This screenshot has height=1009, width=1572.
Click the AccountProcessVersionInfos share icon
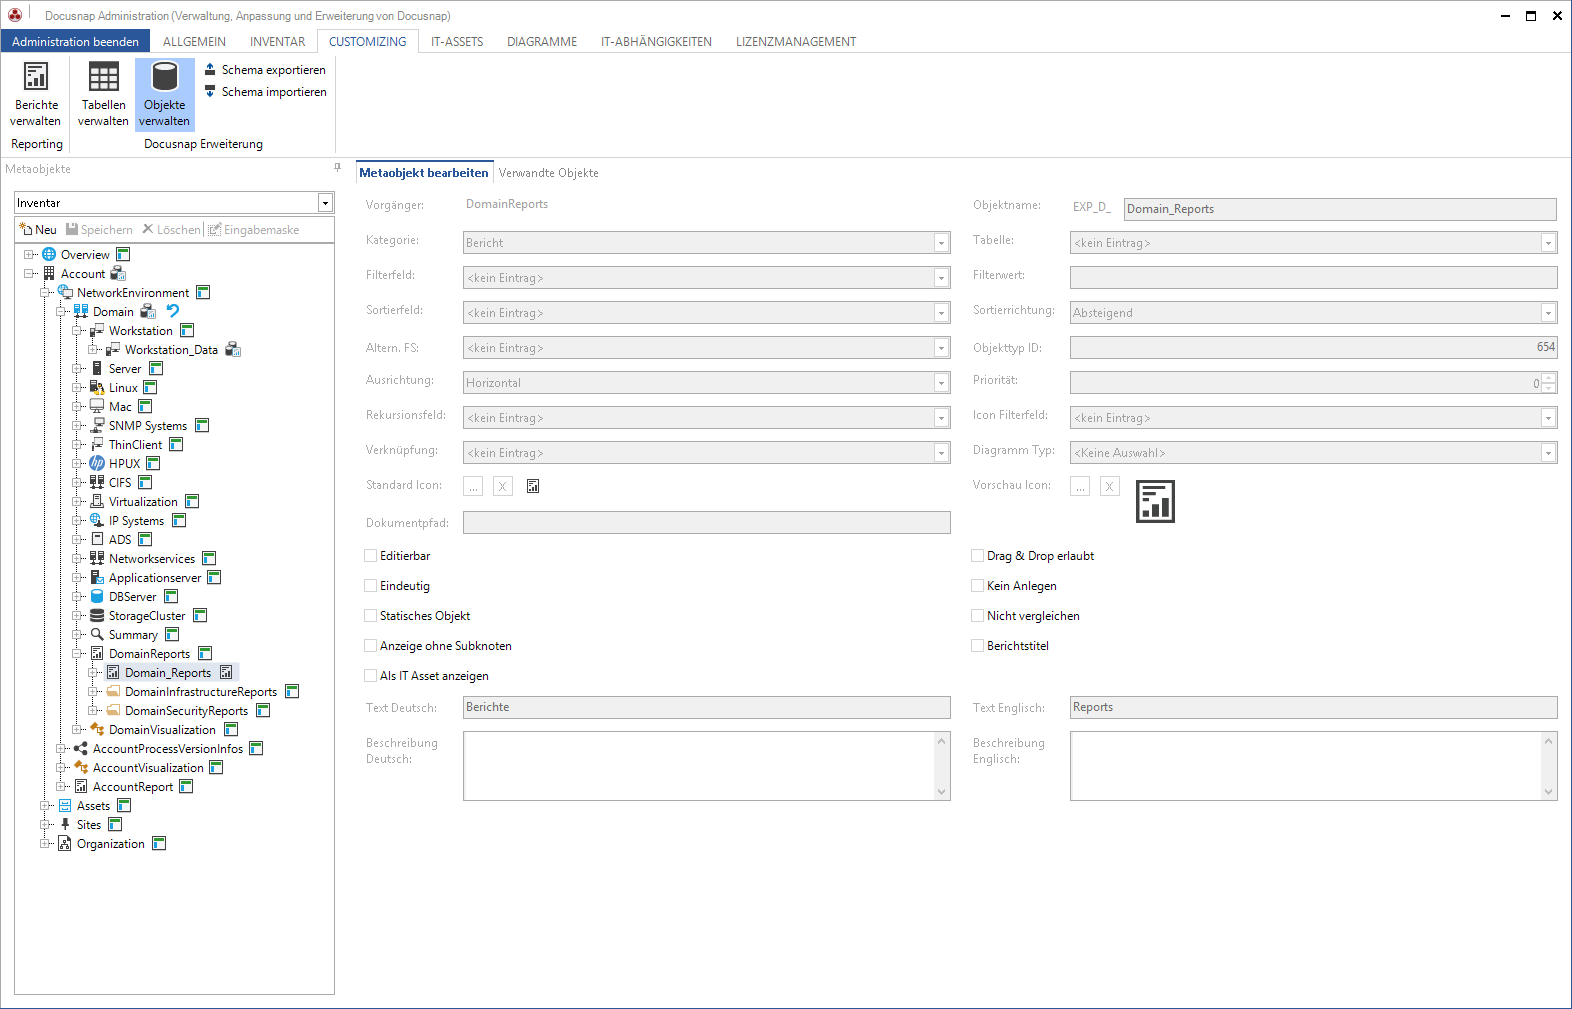pyautogui.click(x=81, y=748)
